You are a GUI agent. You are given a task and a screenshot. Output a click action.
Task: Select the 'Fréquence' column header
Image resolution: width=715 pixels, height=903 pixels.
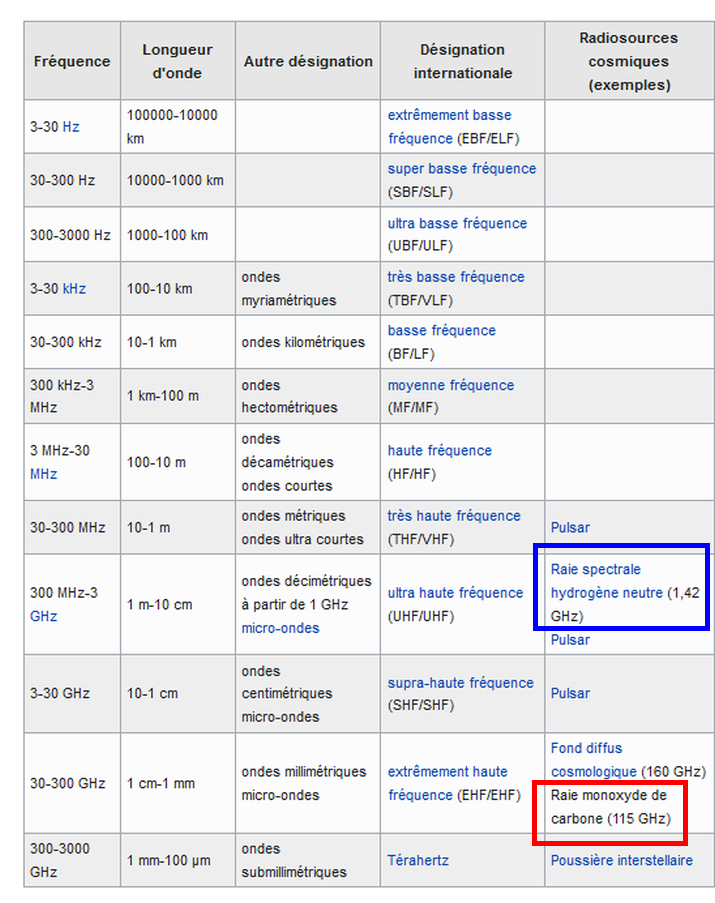(72, 61)
